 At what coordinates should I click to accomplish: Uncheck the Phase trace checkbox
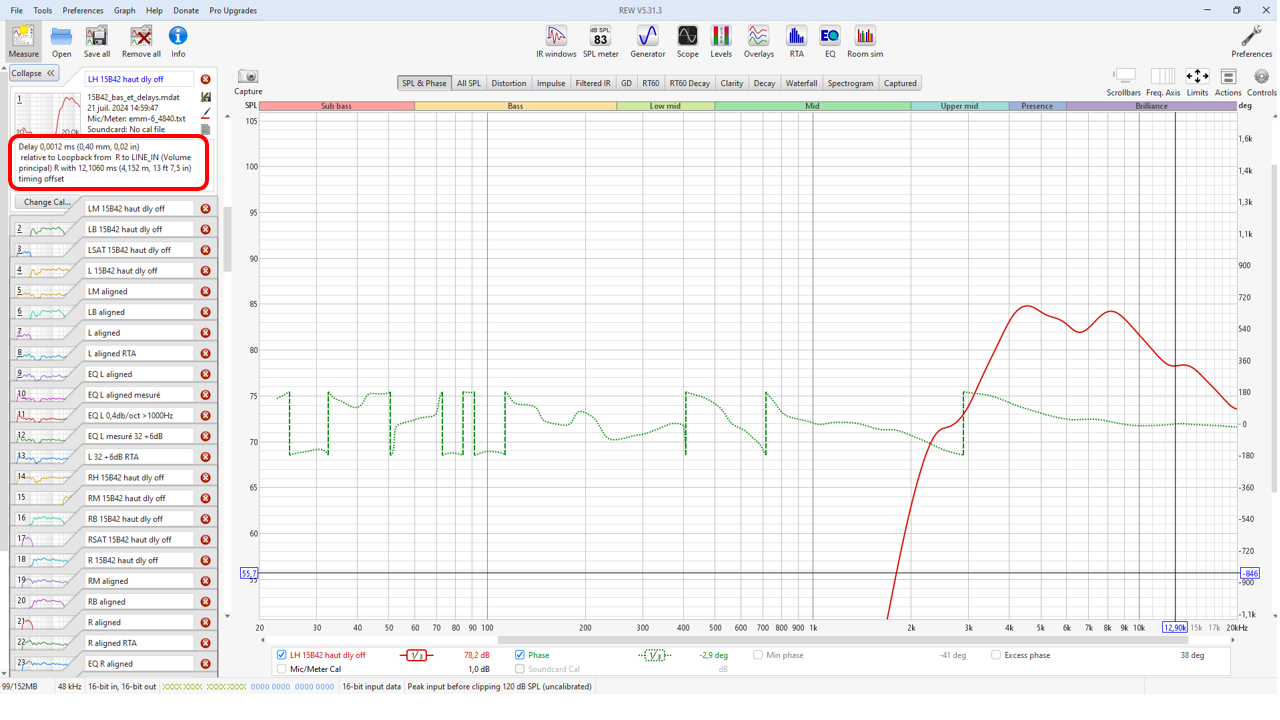point(520,656)
